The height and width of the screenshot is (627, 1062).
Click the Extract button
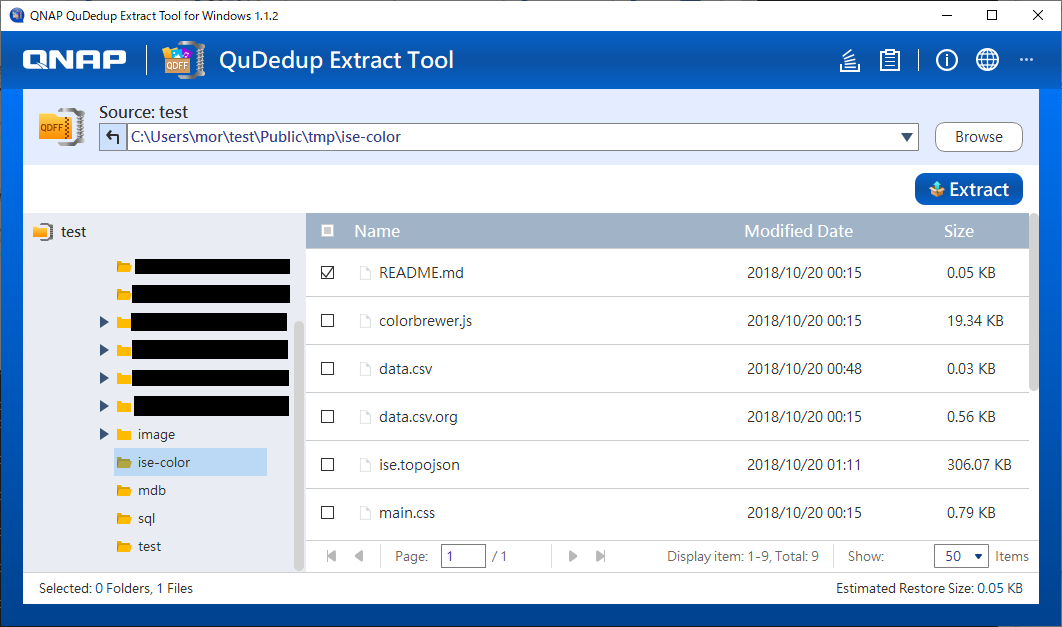969,190
